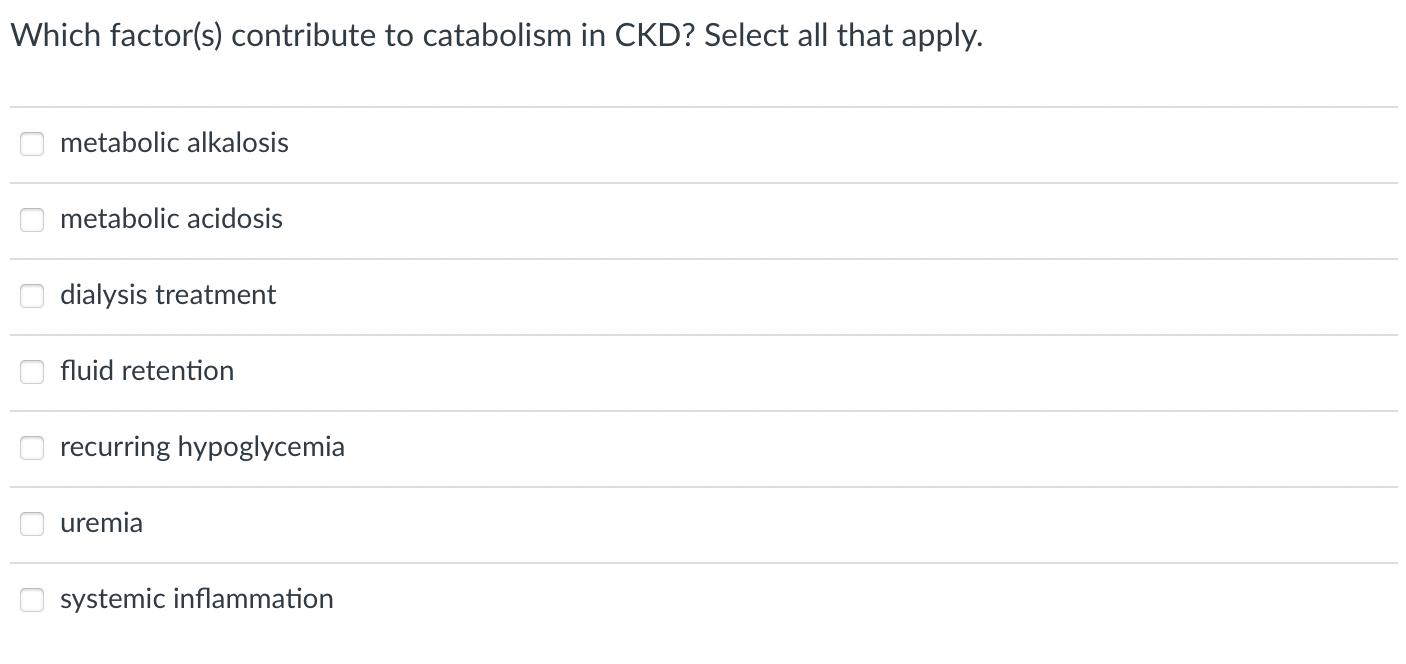Viewport: 1406px width, 664px height.
Task: Check the systemic inflammation checkbox
Action: tap(33, 600)
